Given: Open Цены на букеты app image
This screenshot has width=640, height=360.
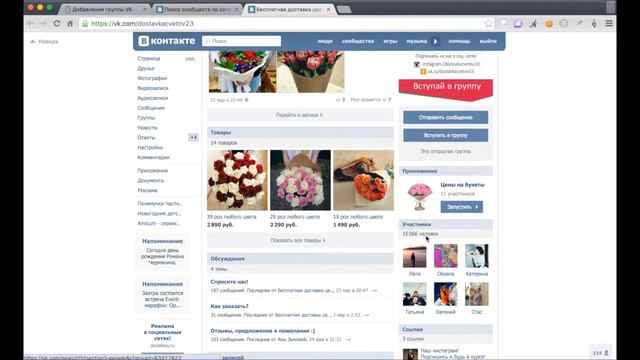Looking at the screenshot, I should tap(420, 196).
